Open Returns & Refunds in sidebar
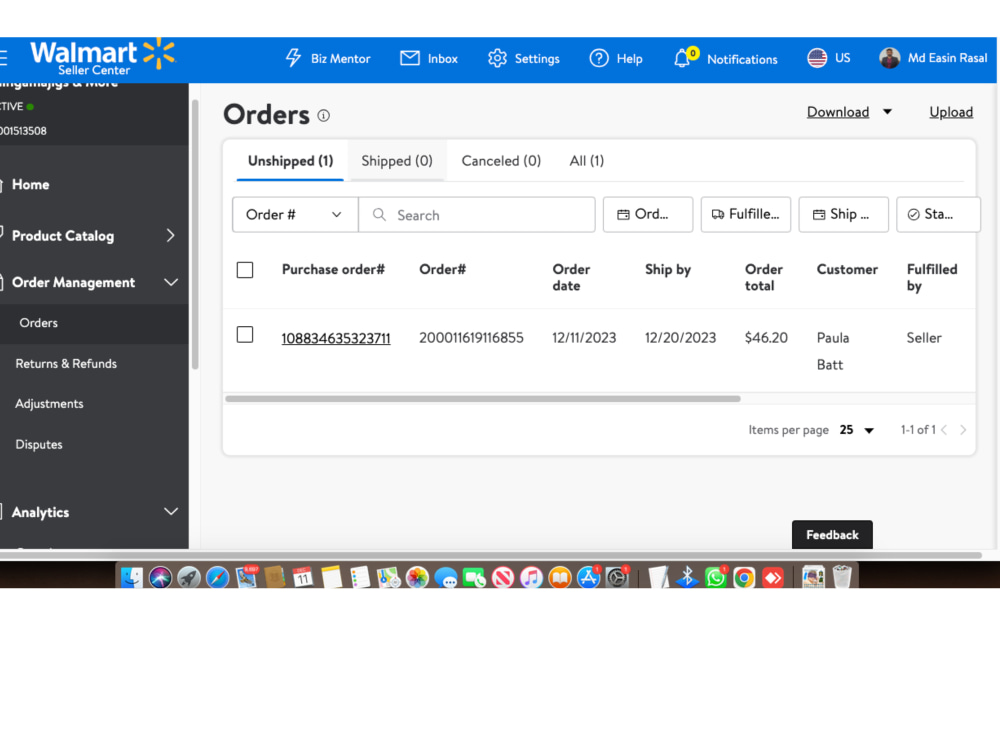This screenshot has height=750, width=1000. click(x=66, y=364)
